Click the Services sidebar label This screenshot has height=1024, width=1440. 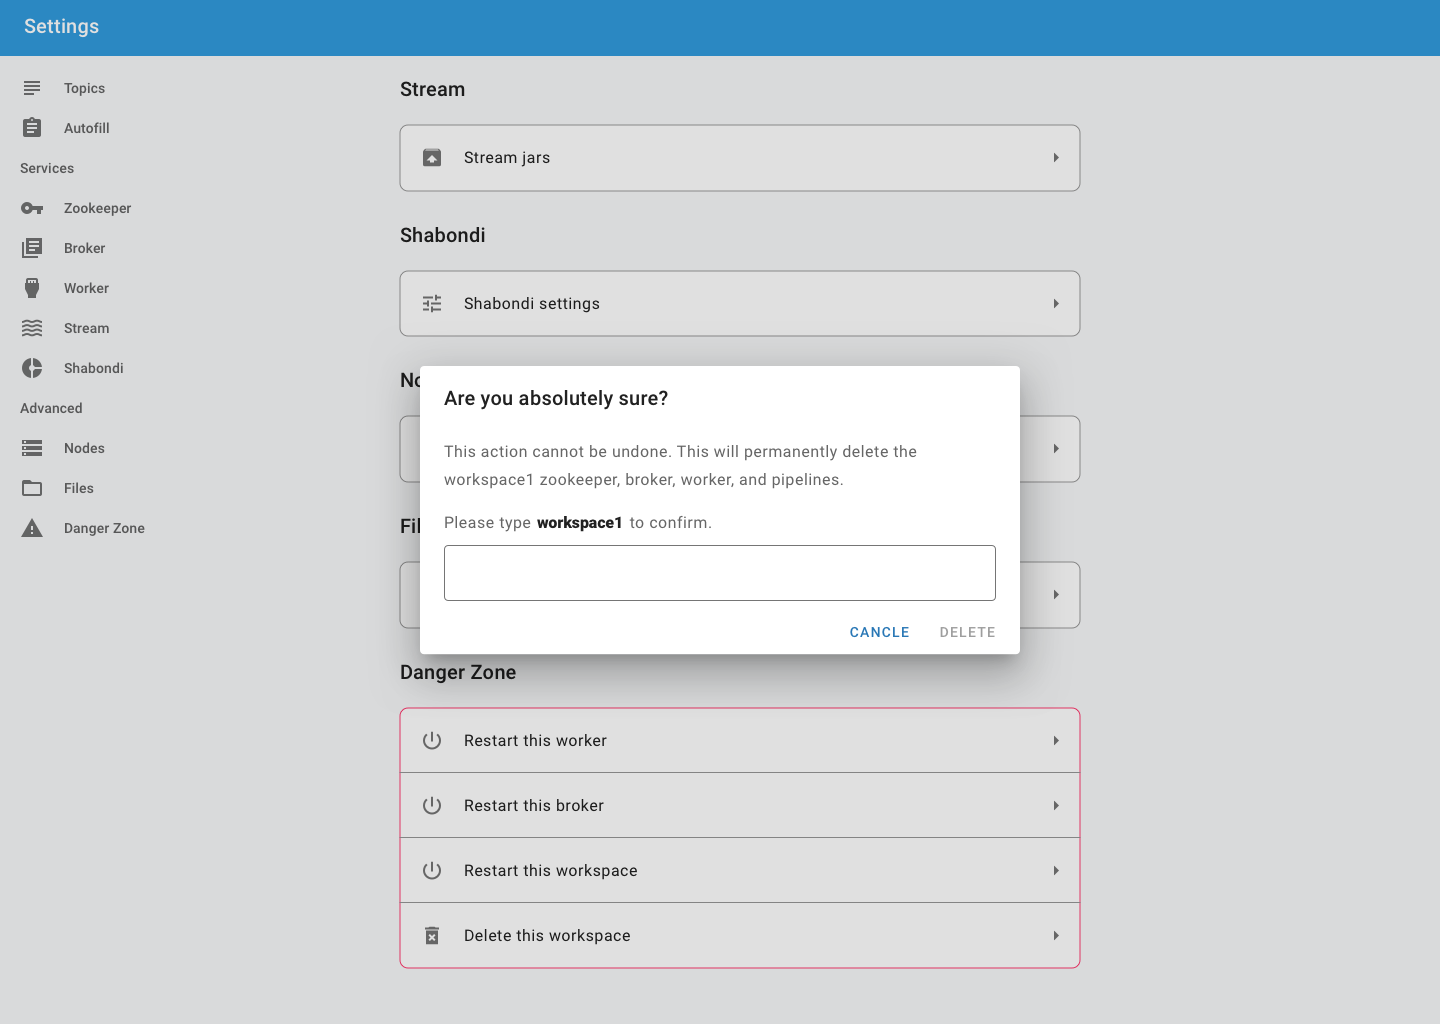[47, 168]
